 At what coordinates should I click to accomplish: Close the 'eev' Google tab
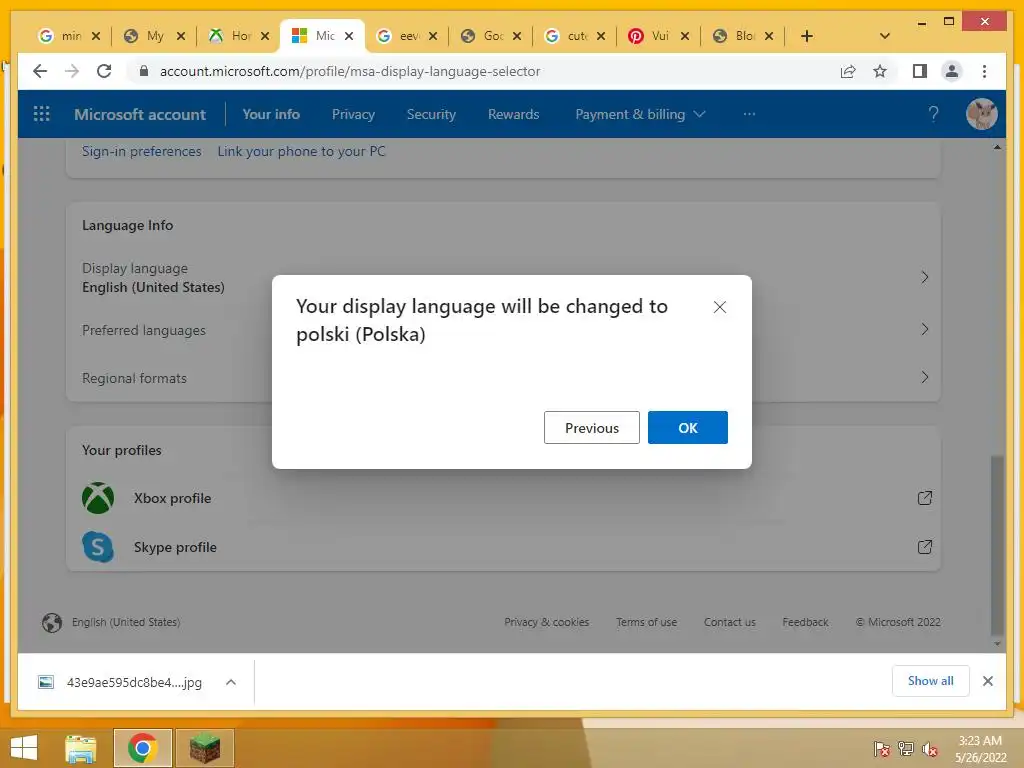pos(433,36)
